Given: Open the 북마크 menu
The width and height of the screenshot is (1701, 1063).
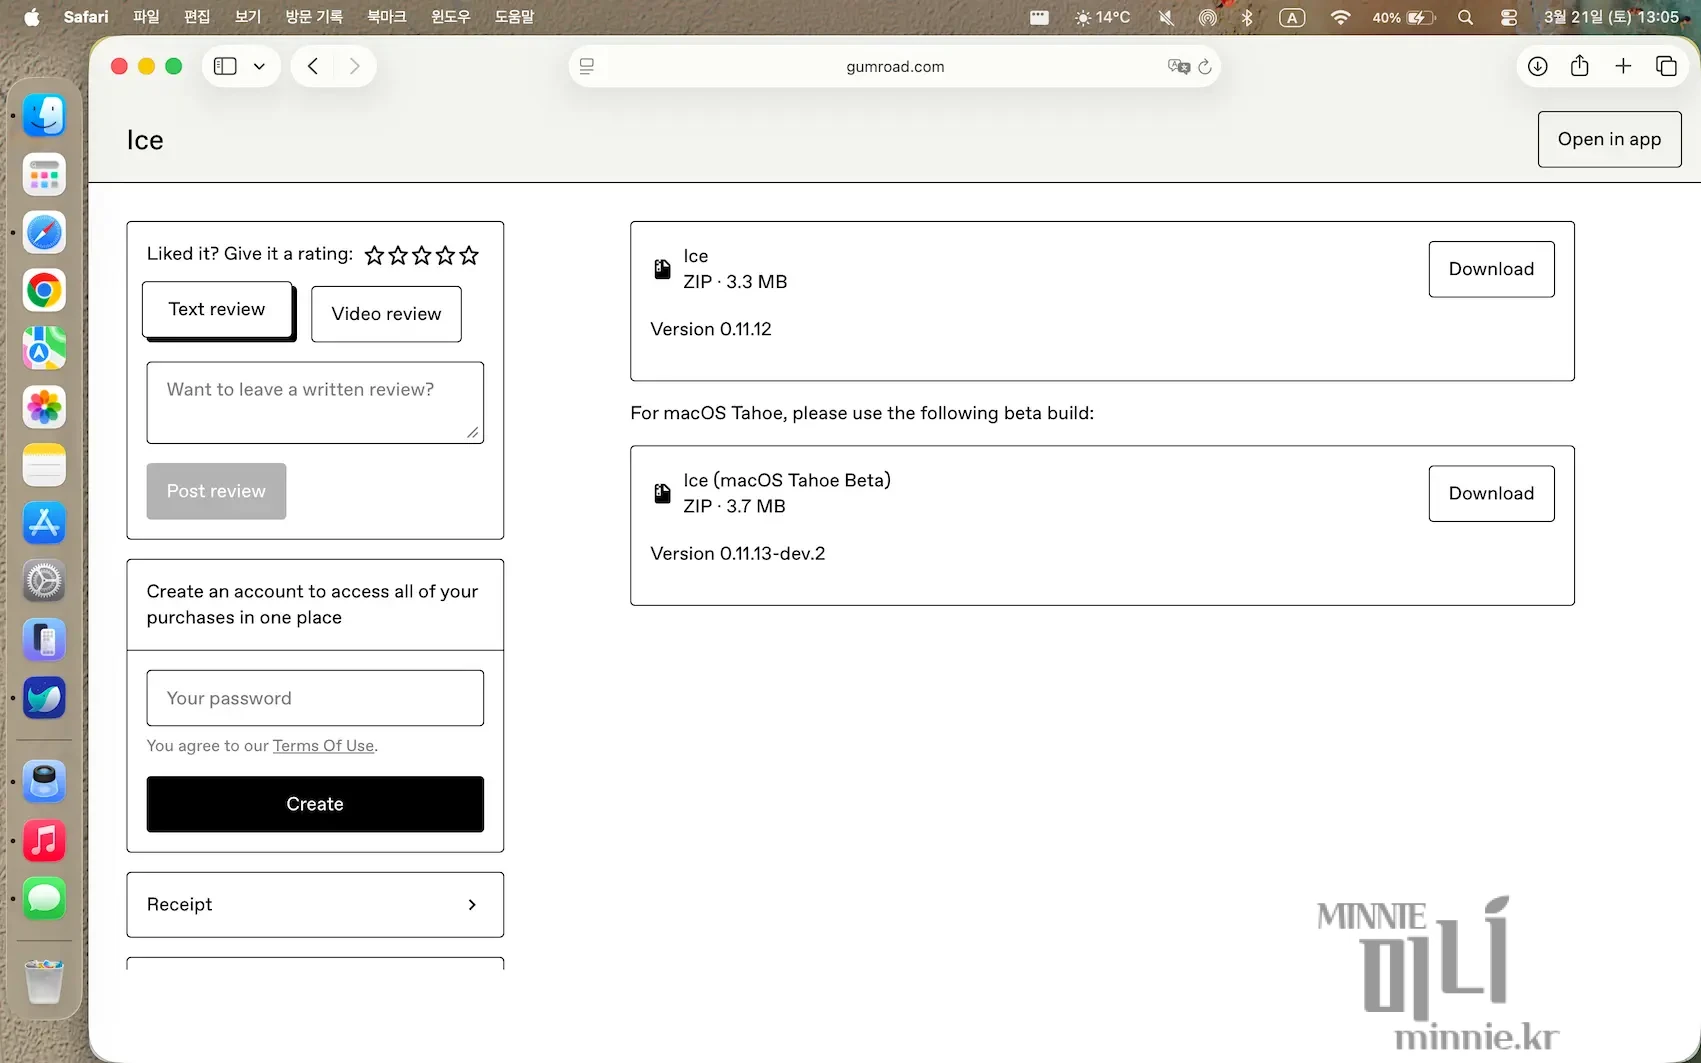Looking at the screenshot, I should point(386,17).
